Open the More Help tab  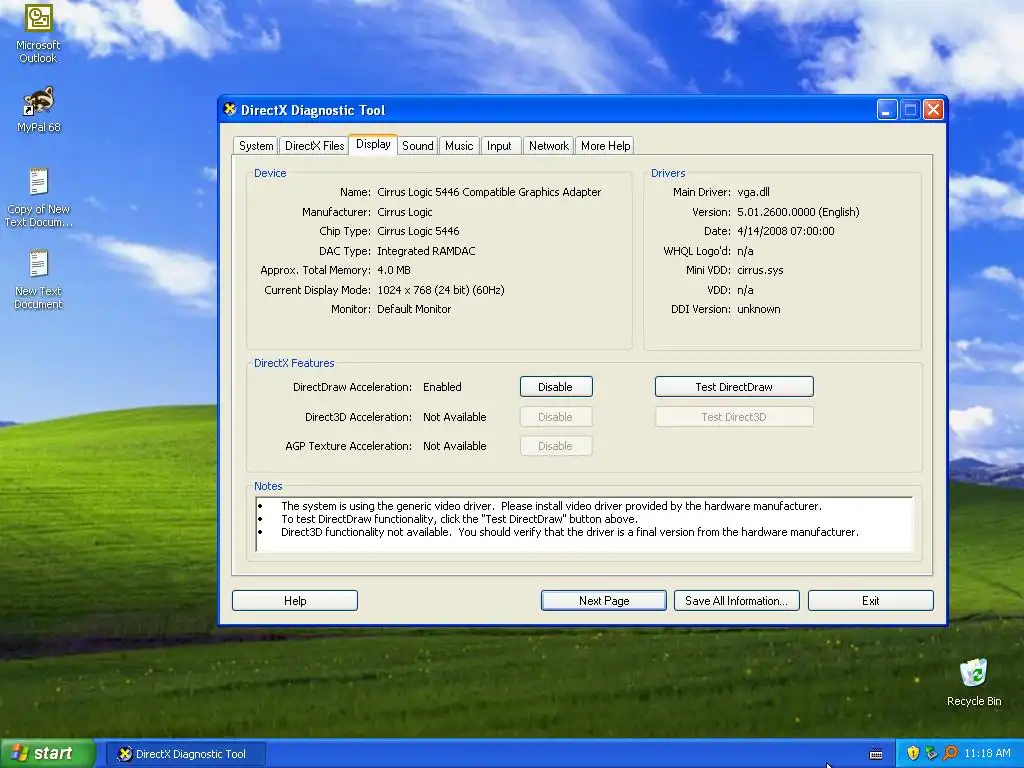605,146
